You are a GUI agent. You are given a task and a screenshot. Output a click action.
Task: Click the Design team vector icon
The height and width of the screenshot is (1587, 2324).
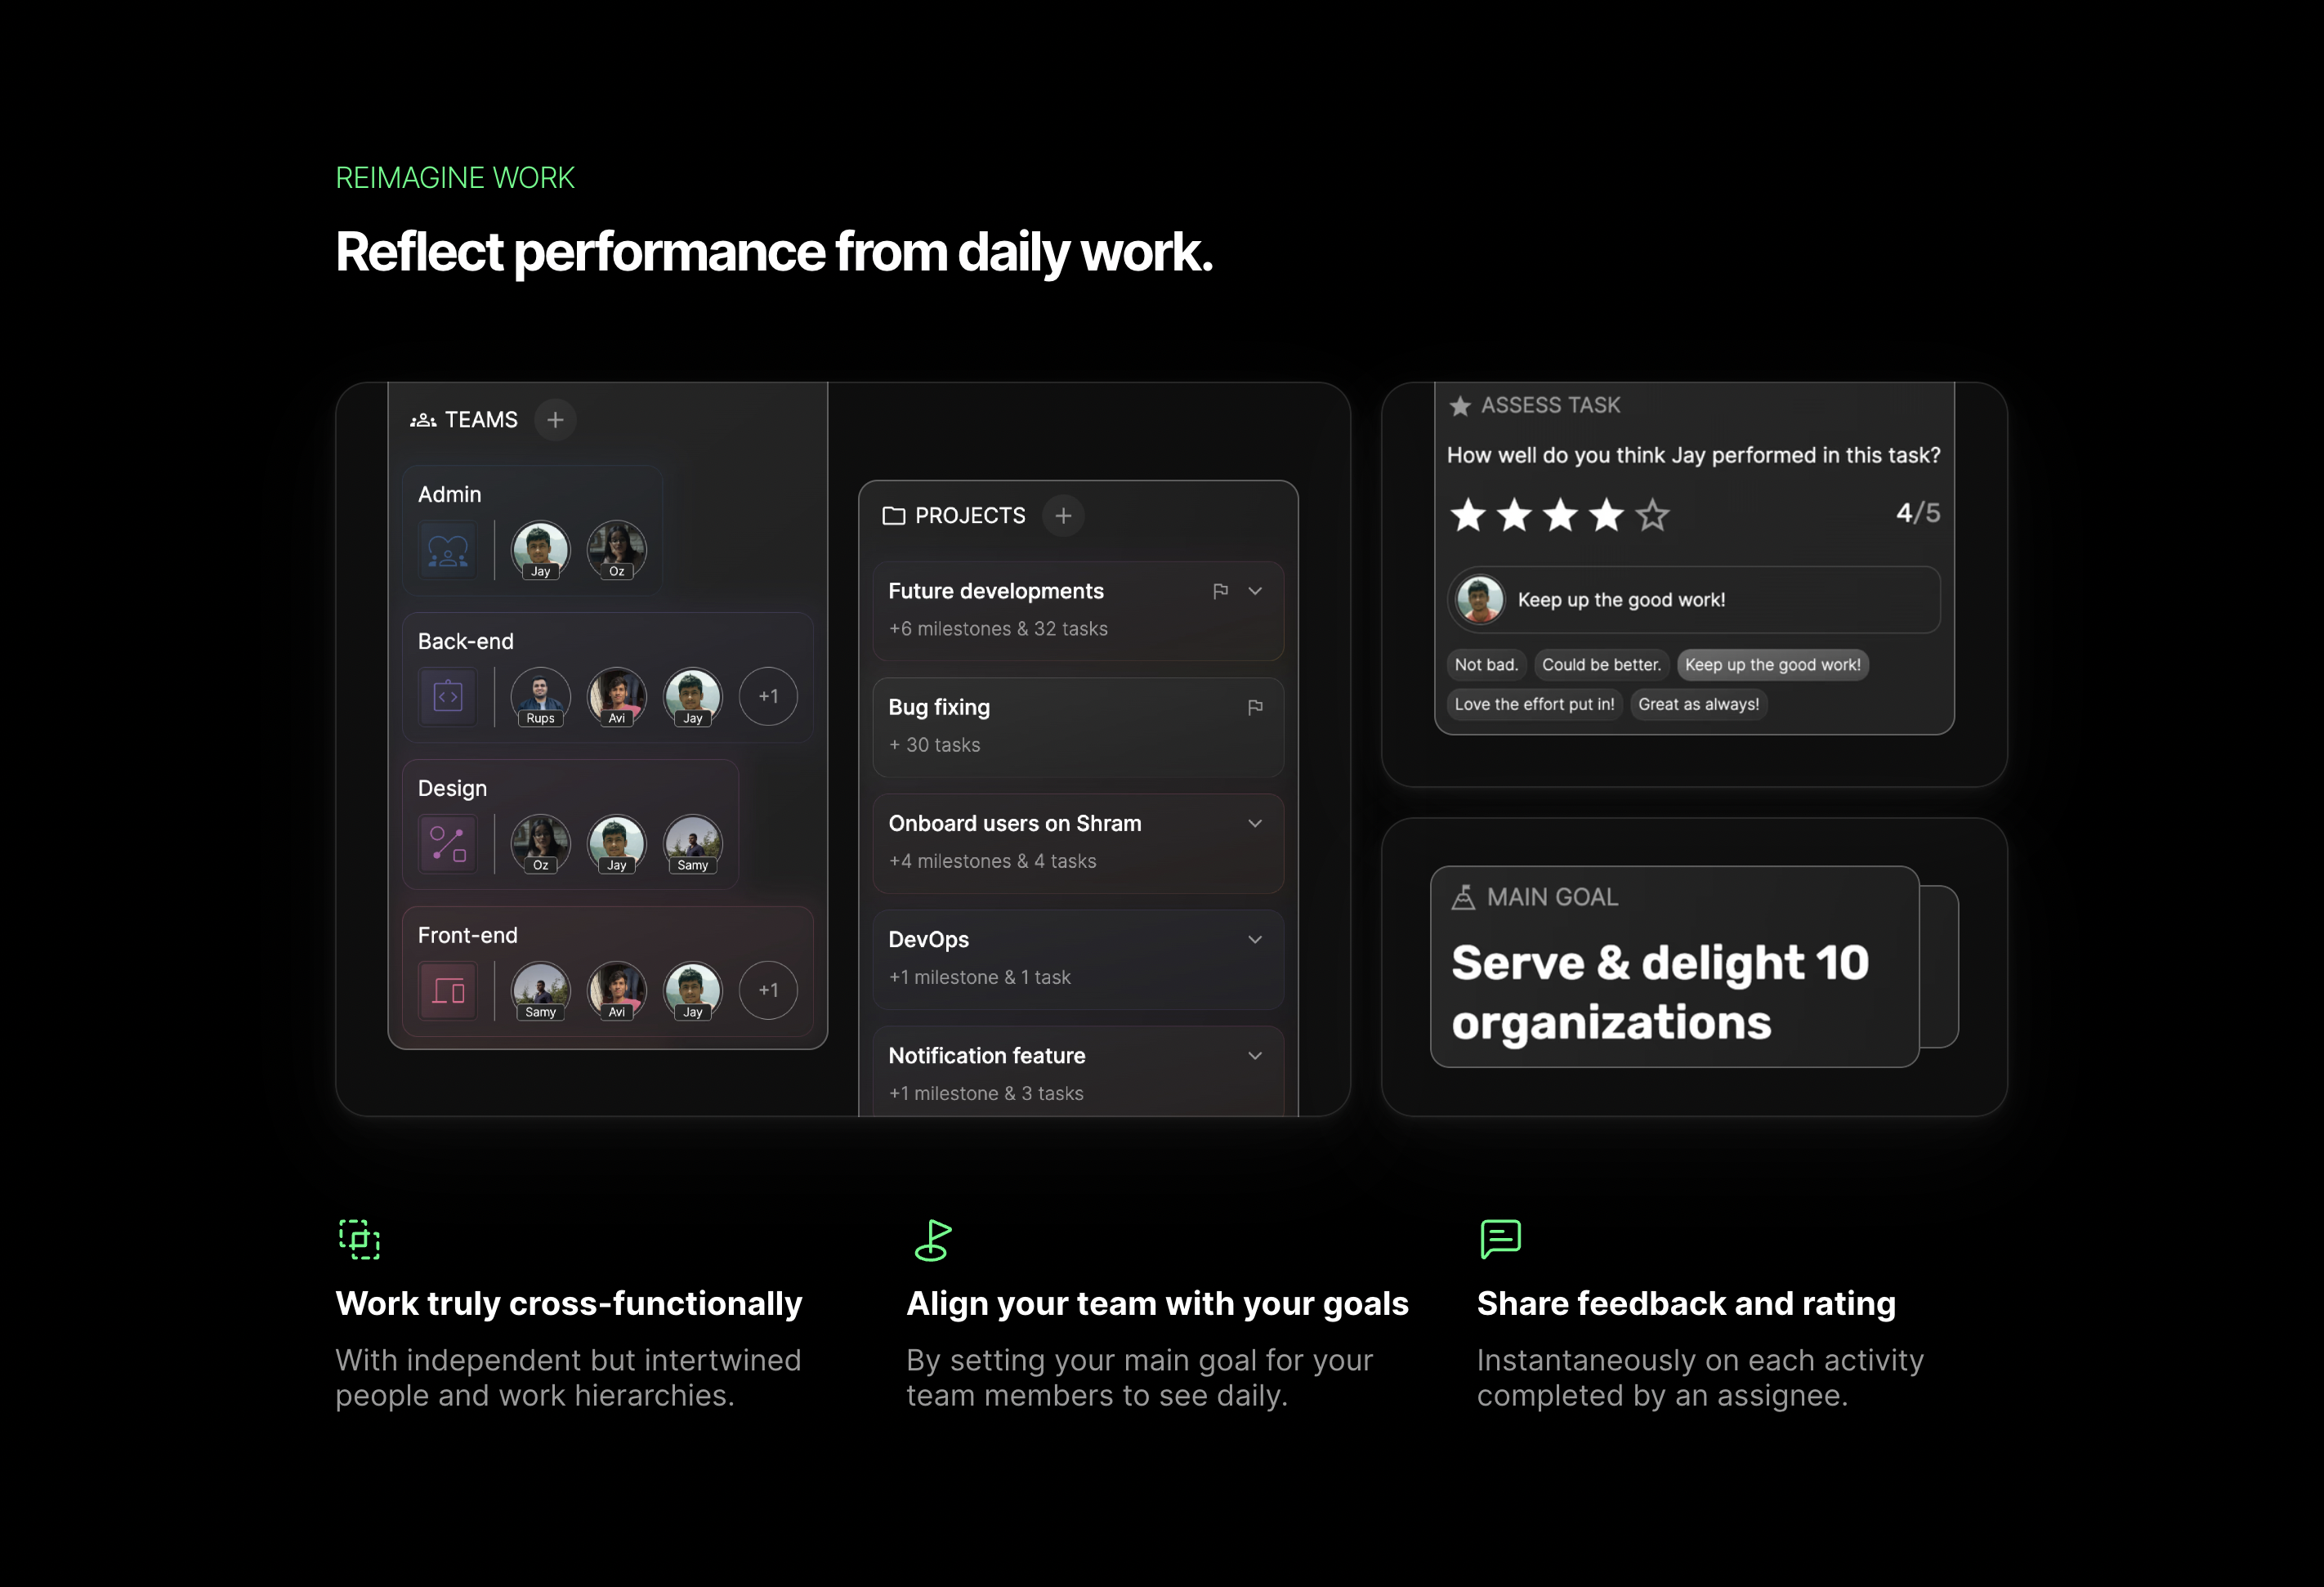448,844
